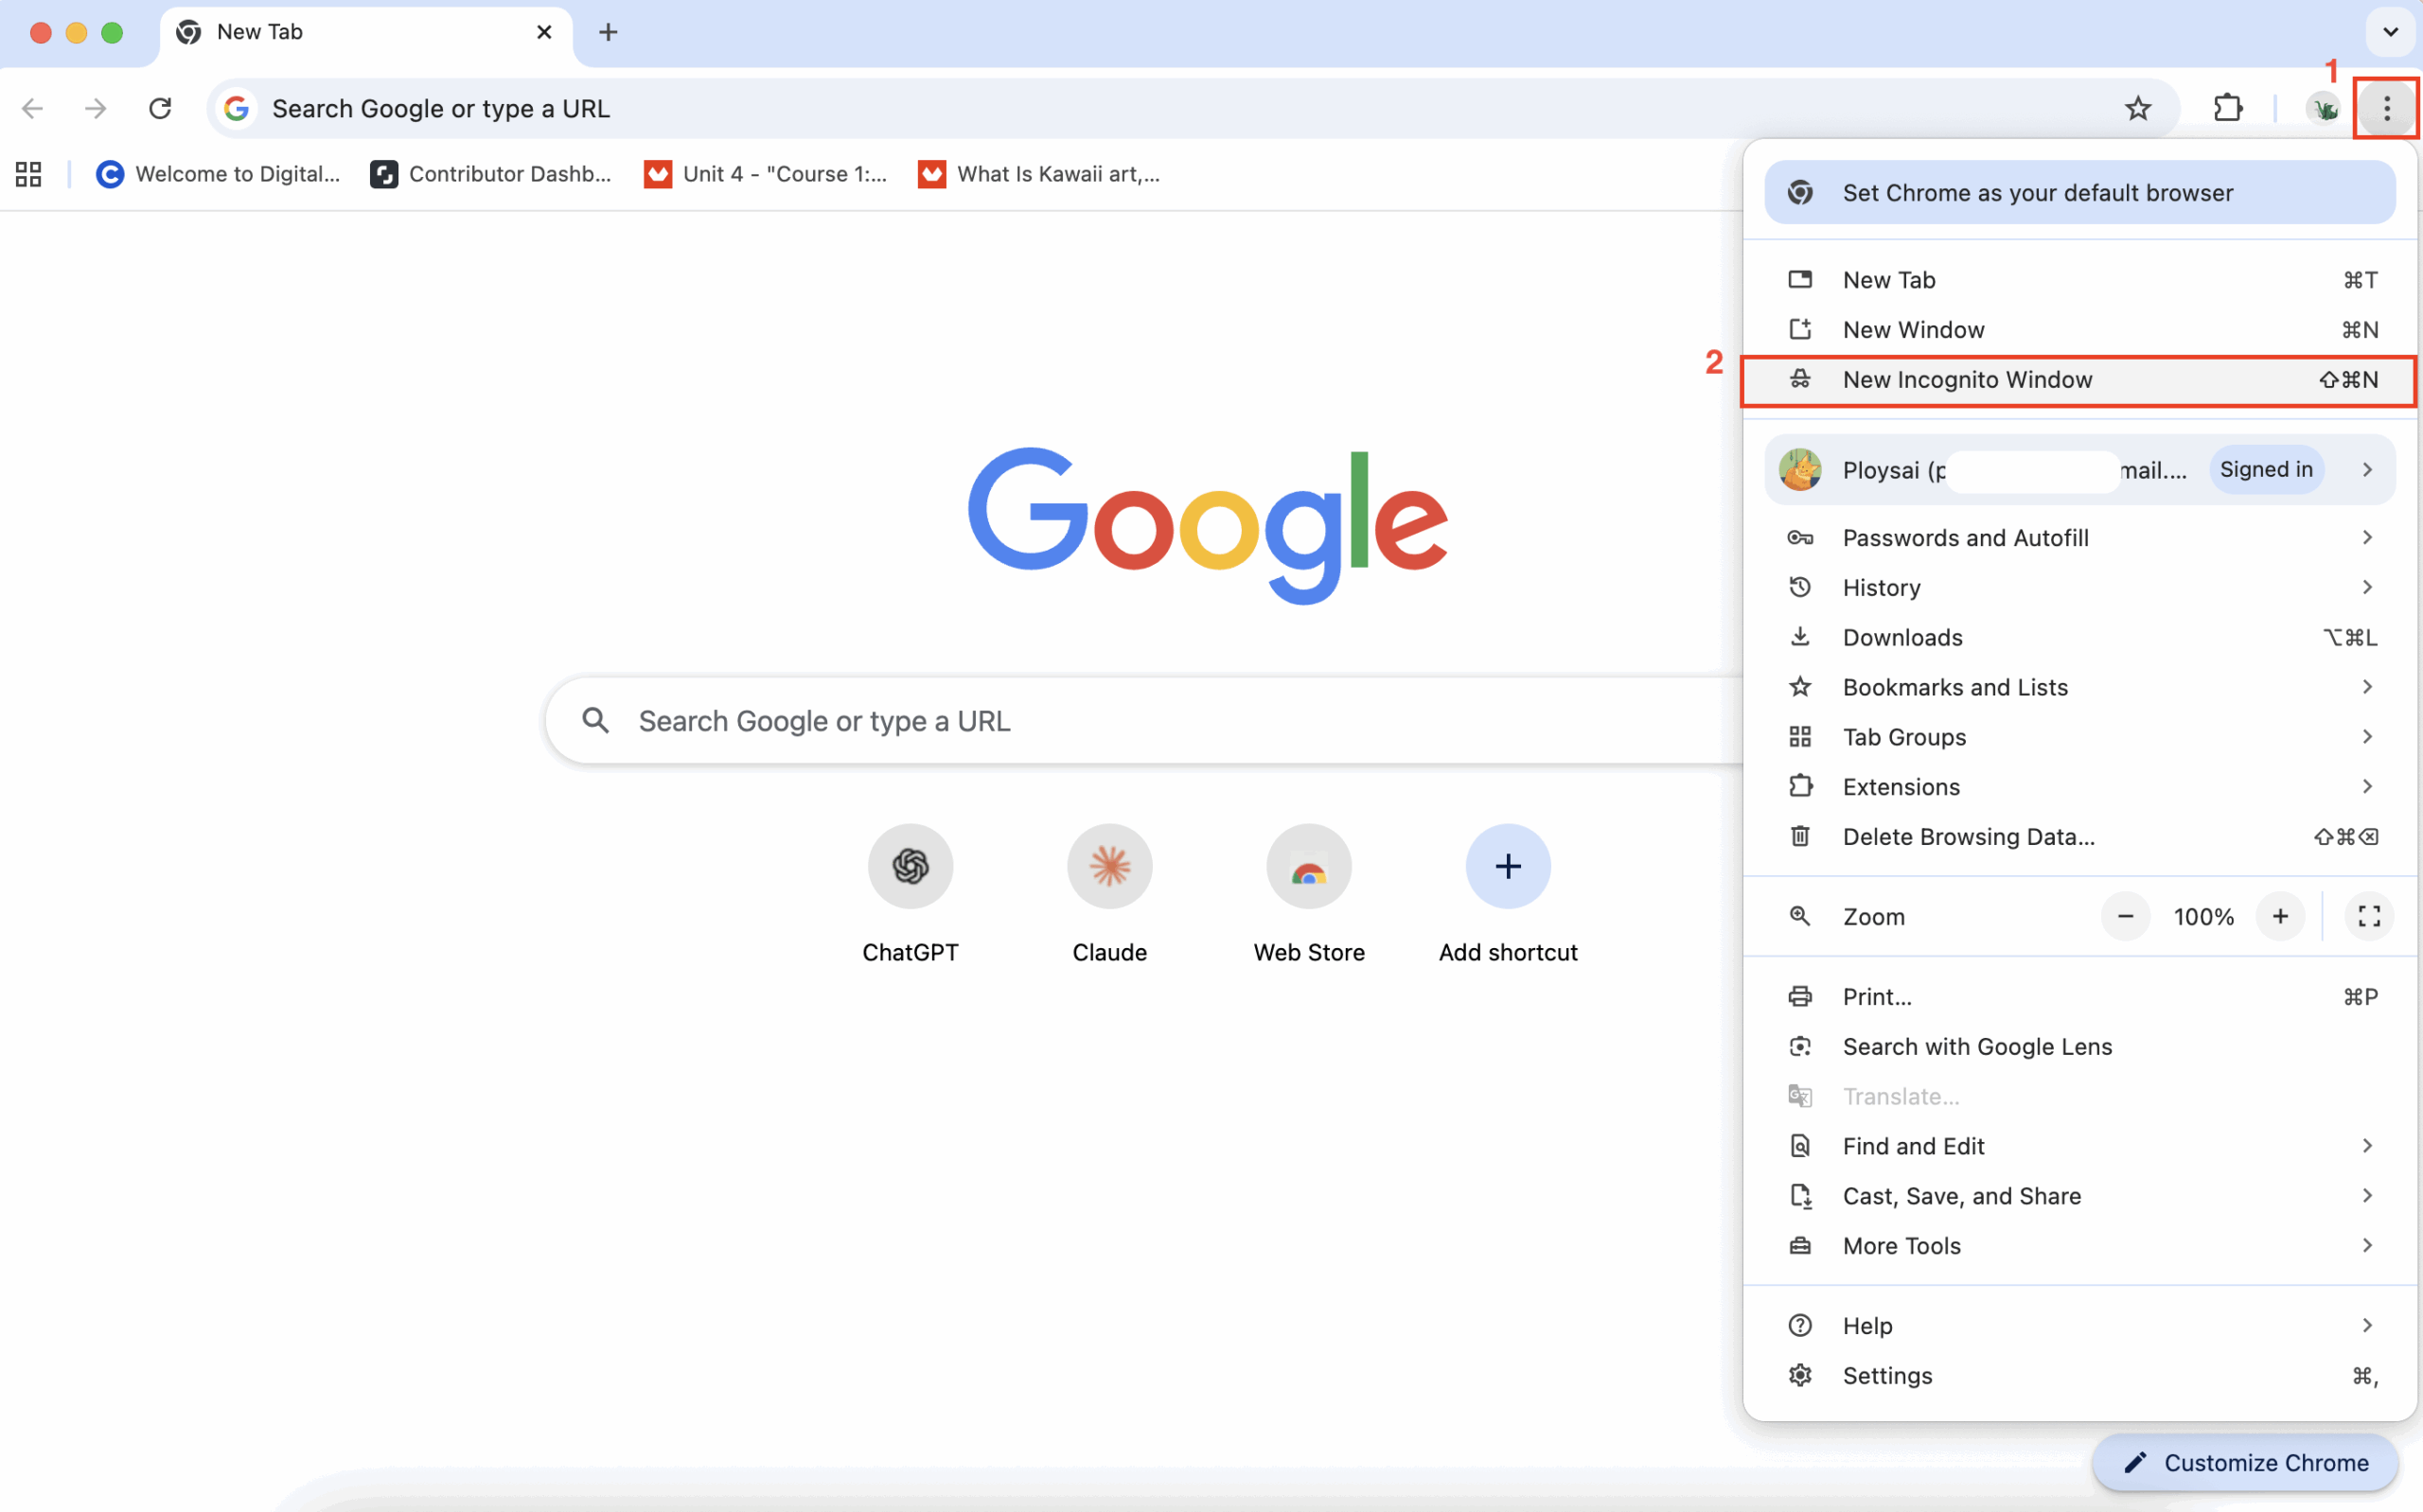Expand the Bookmarks and Lists submenu
2423x1512 pixels.
1955,687
